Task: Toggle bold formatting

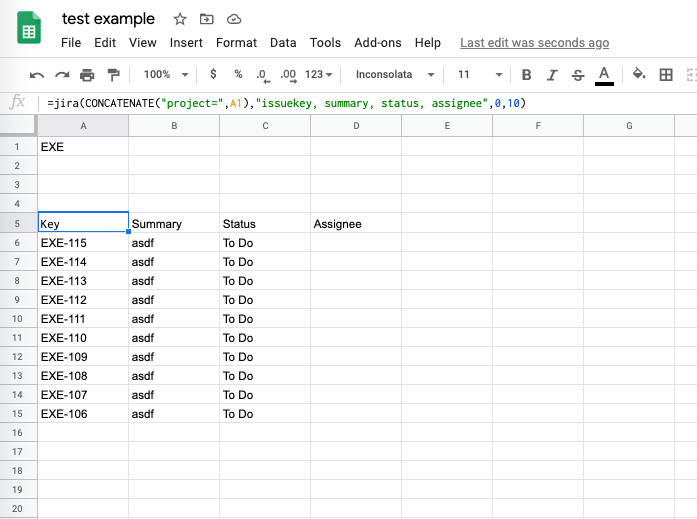Action: click(x=526, y=75)
